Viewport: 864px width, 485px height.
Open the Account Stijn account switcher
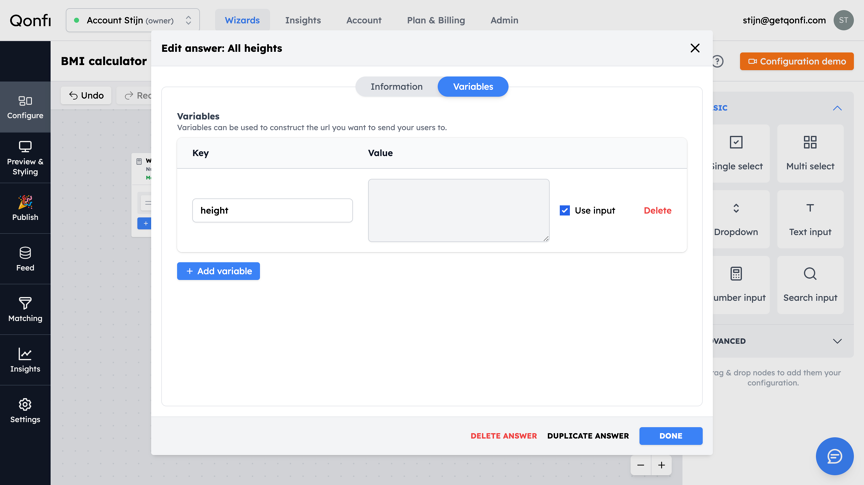pos(133,20)
